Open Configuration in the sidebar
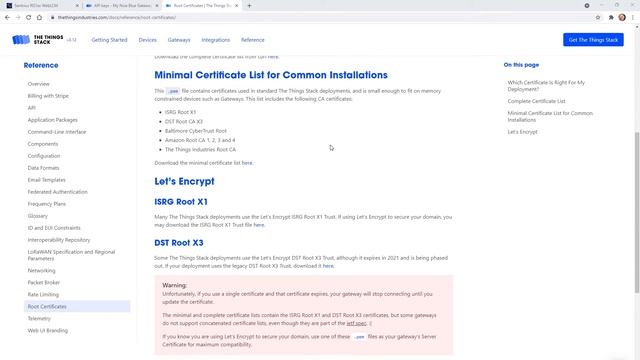This screenshot has height=360, width=640. coord(44,156)
